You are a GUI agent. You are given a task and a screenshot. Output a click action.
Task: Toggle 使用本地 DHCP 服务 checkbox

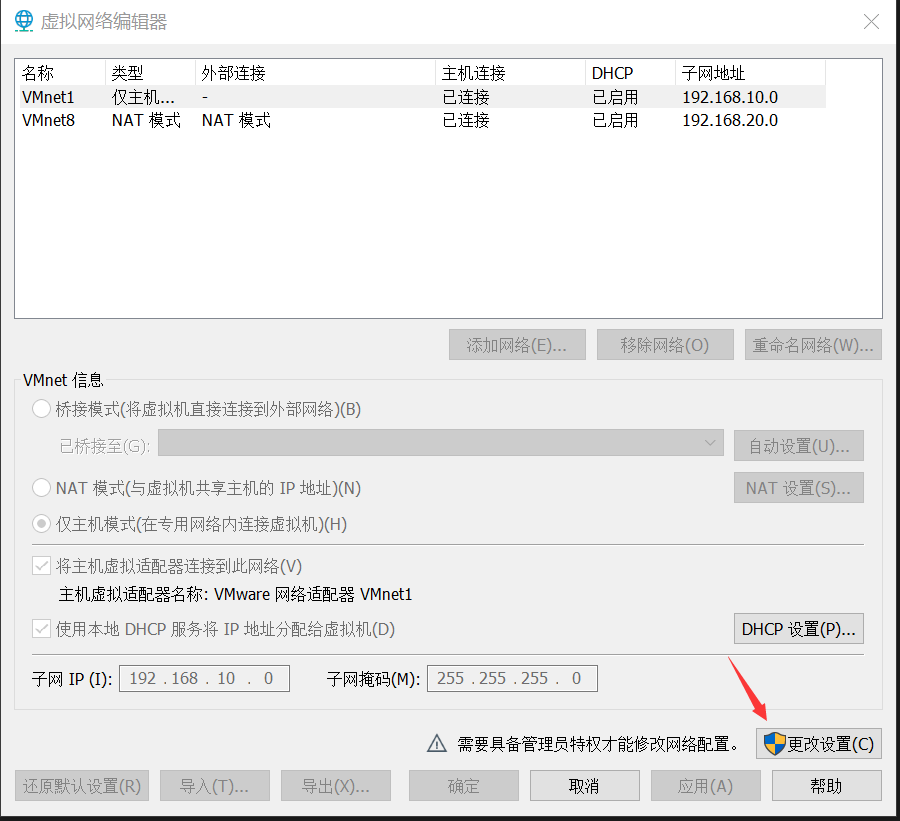click(x=41, y=629)
